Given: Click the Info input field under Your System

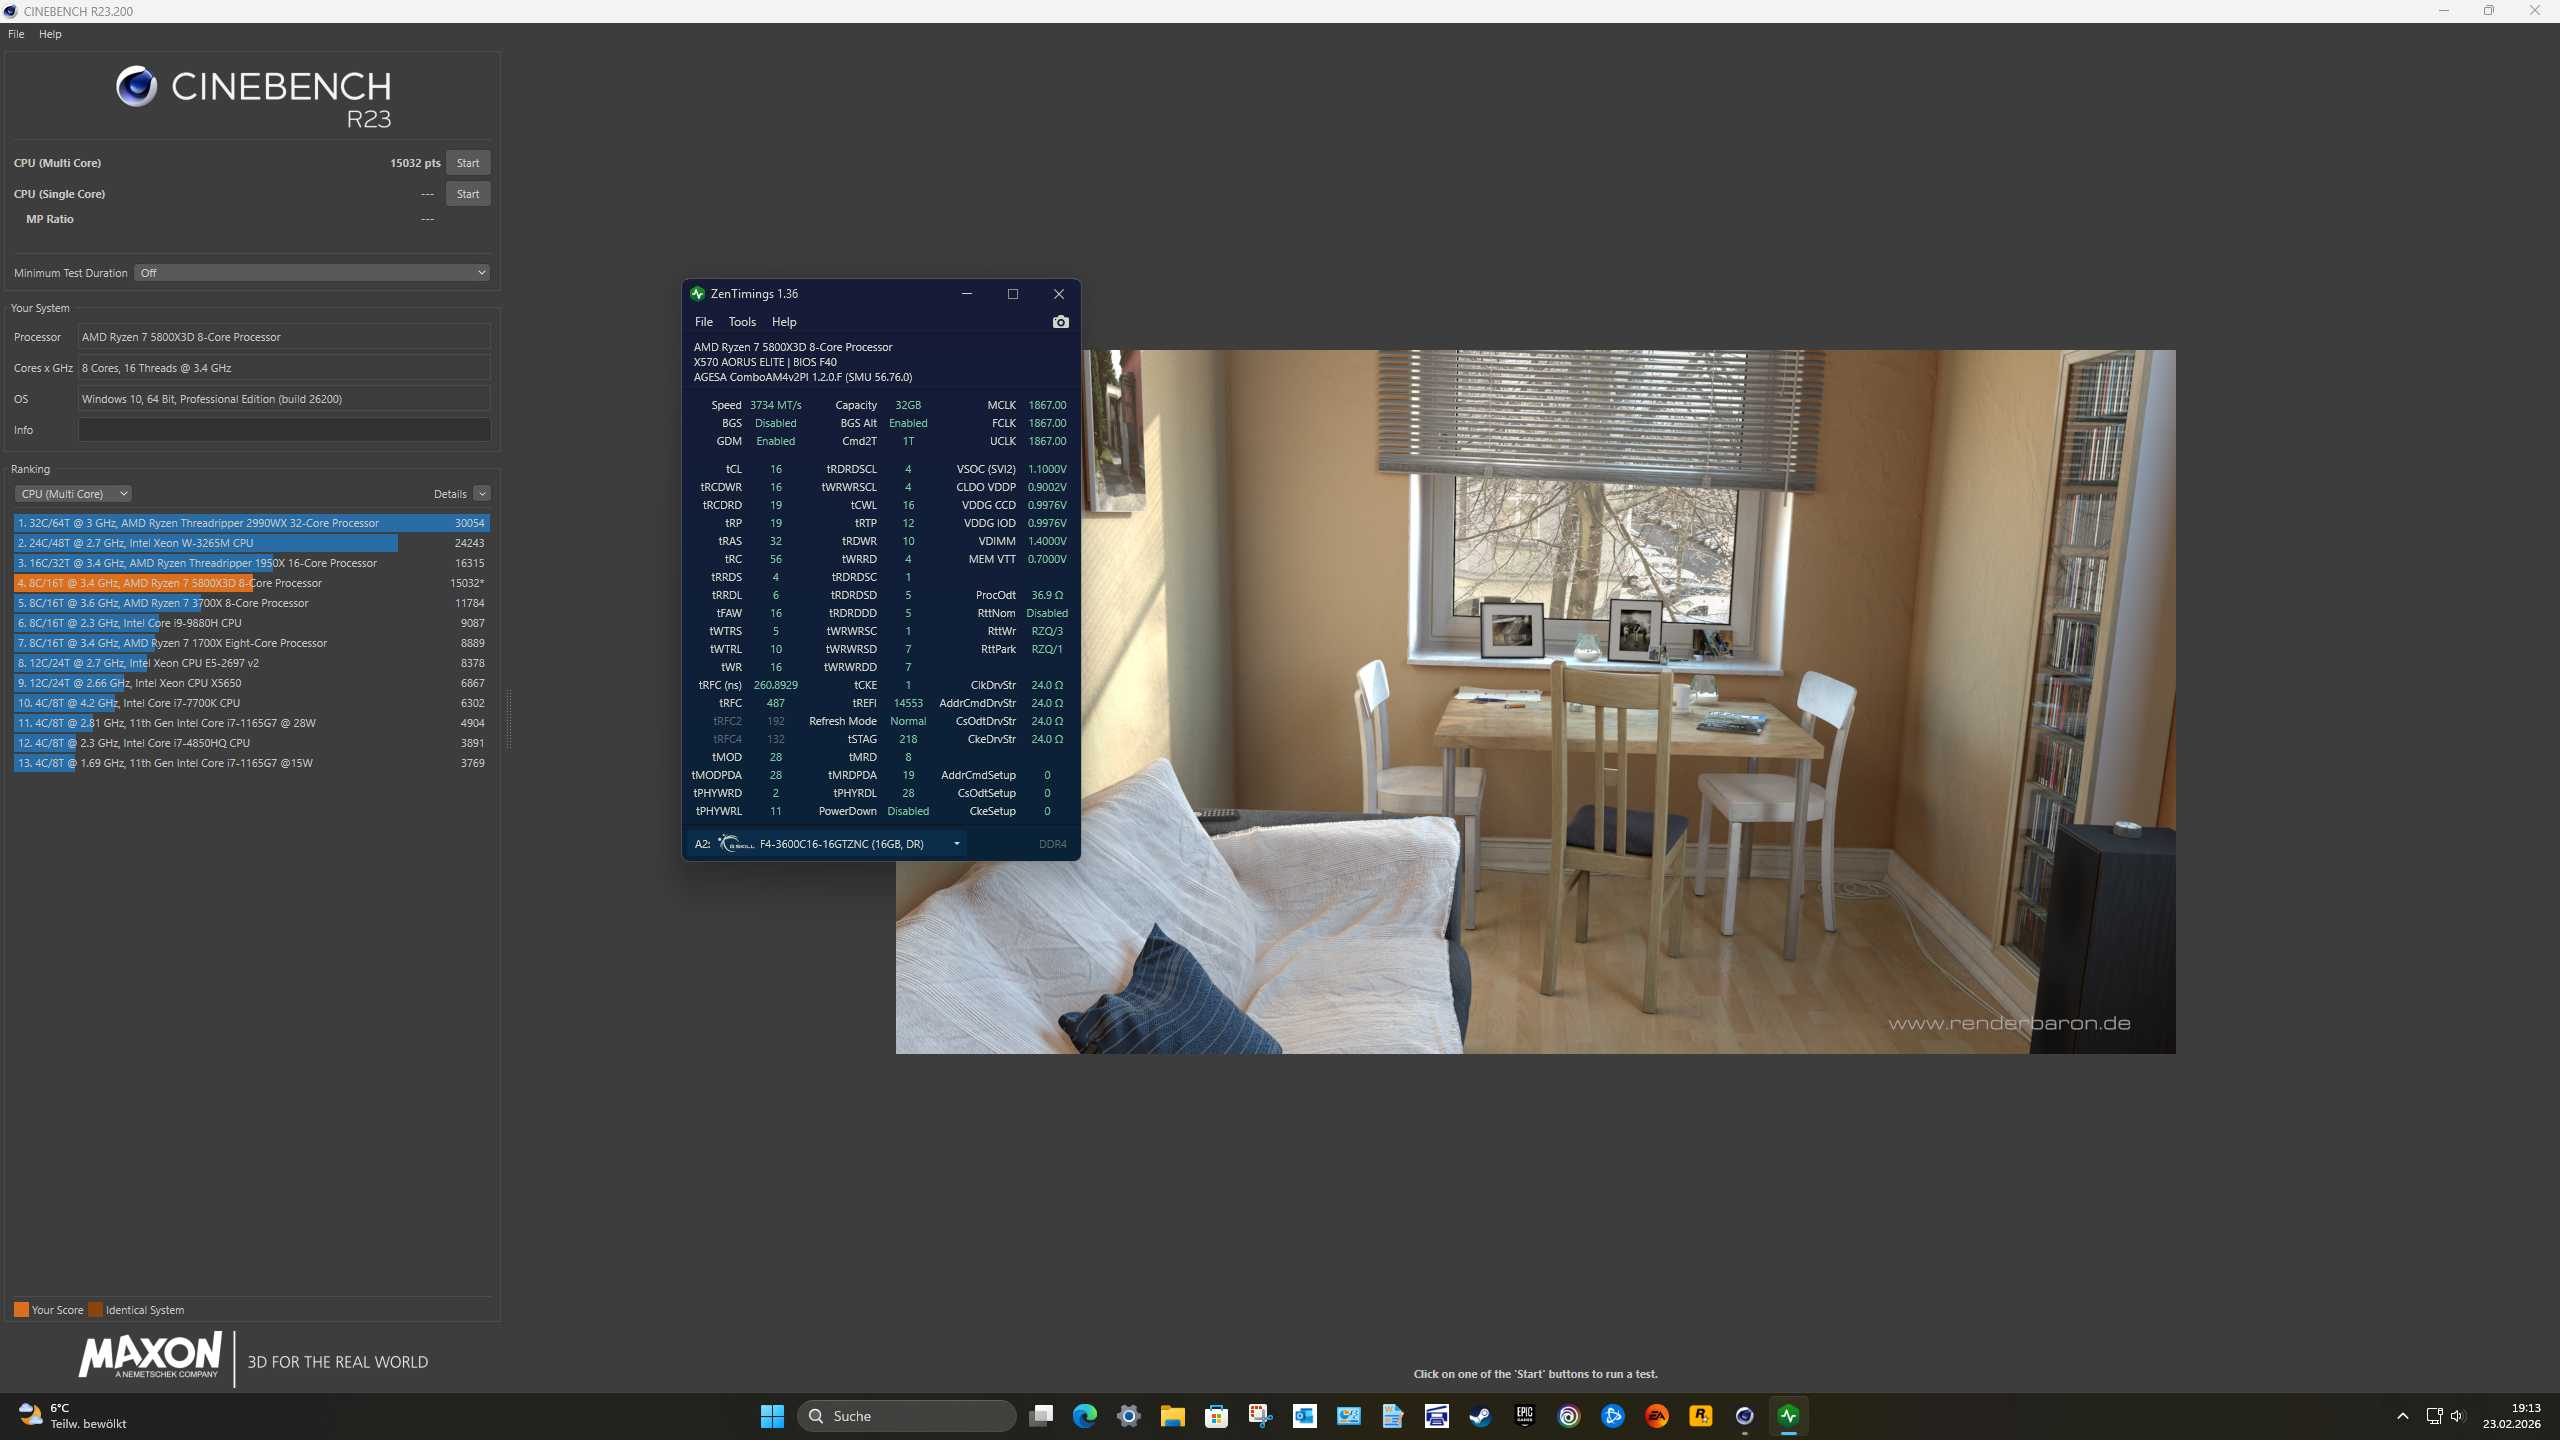Looking at the screenshot, I should coord(284,429).
